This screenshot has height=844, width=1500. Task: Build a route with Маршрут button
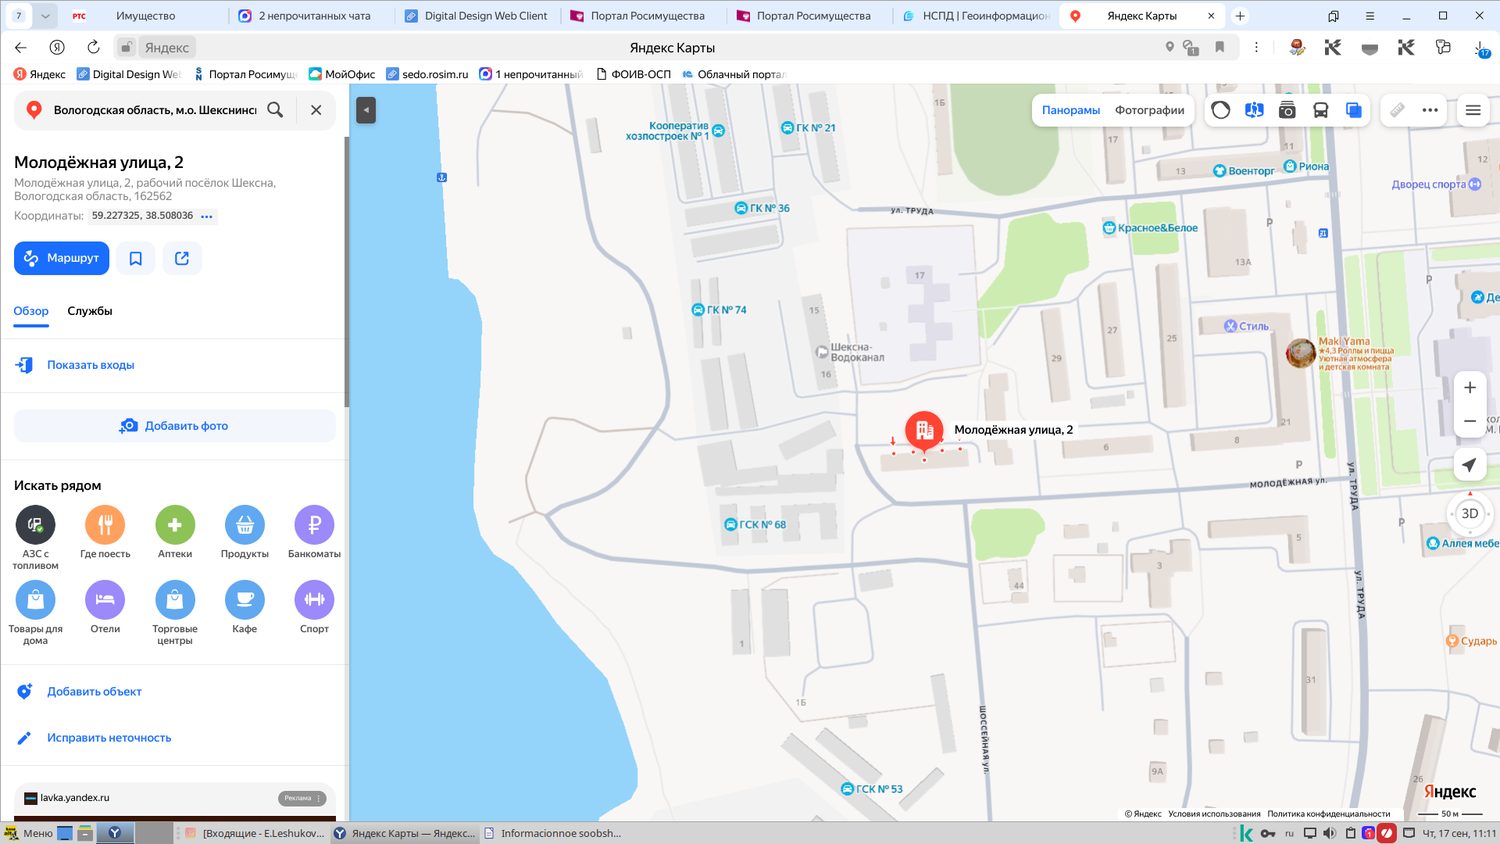62,258
